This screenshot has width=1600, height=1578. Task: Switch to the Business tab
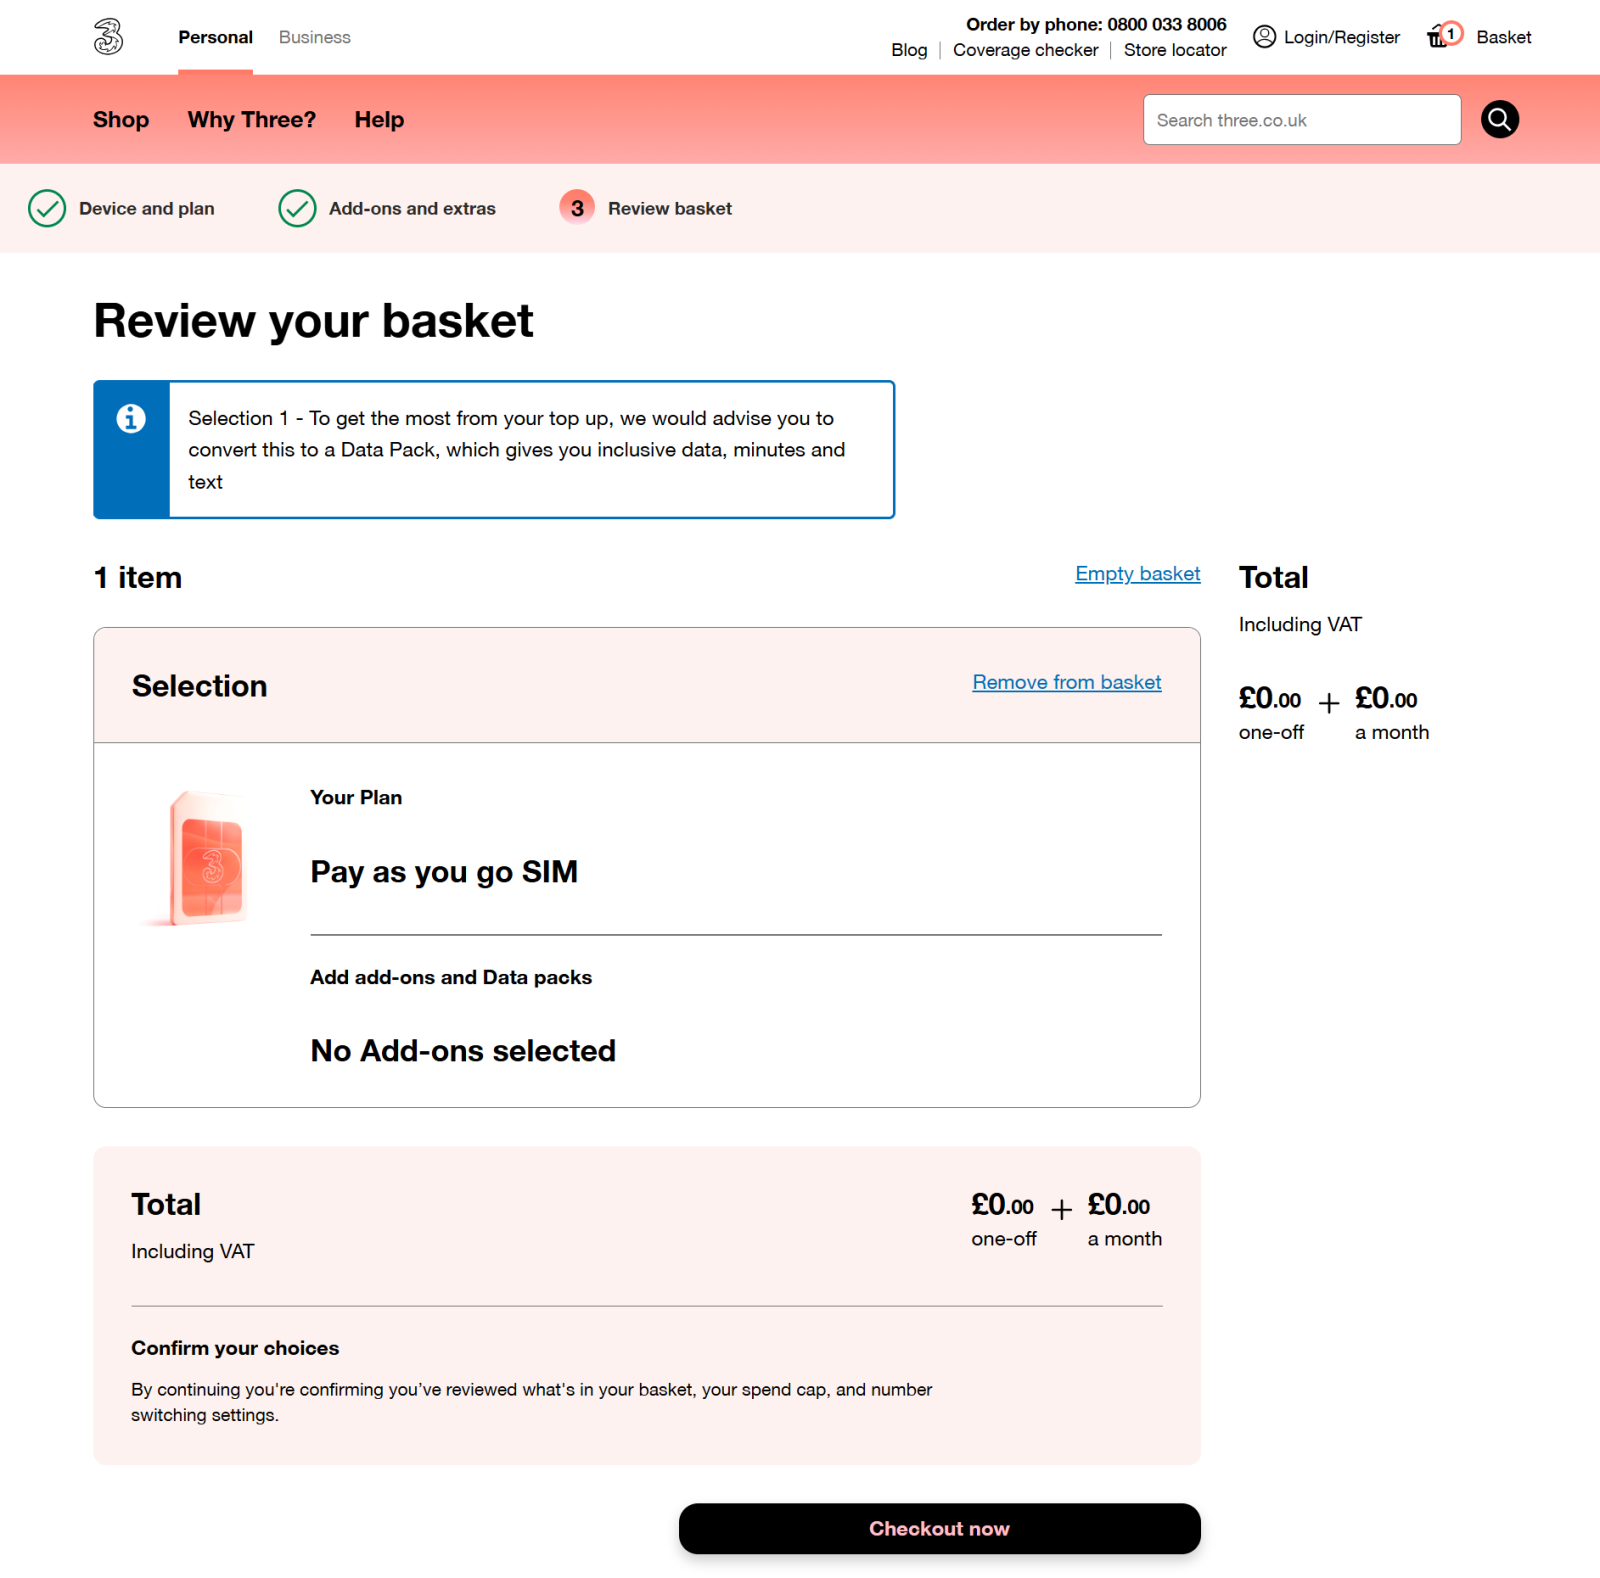[314, 37]
